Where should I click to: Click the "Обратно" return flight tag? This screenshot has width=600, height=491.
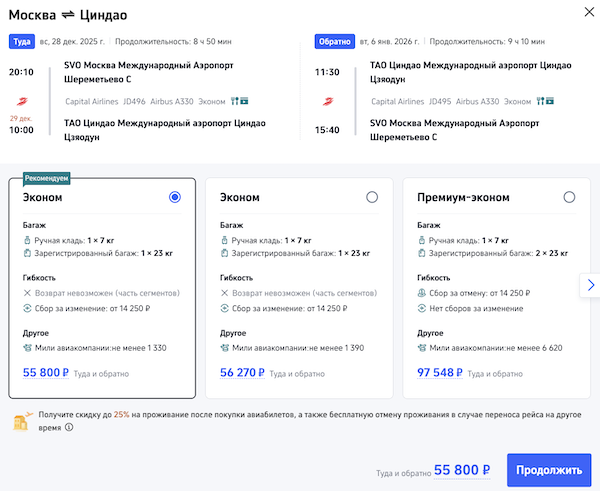[334, 42]
